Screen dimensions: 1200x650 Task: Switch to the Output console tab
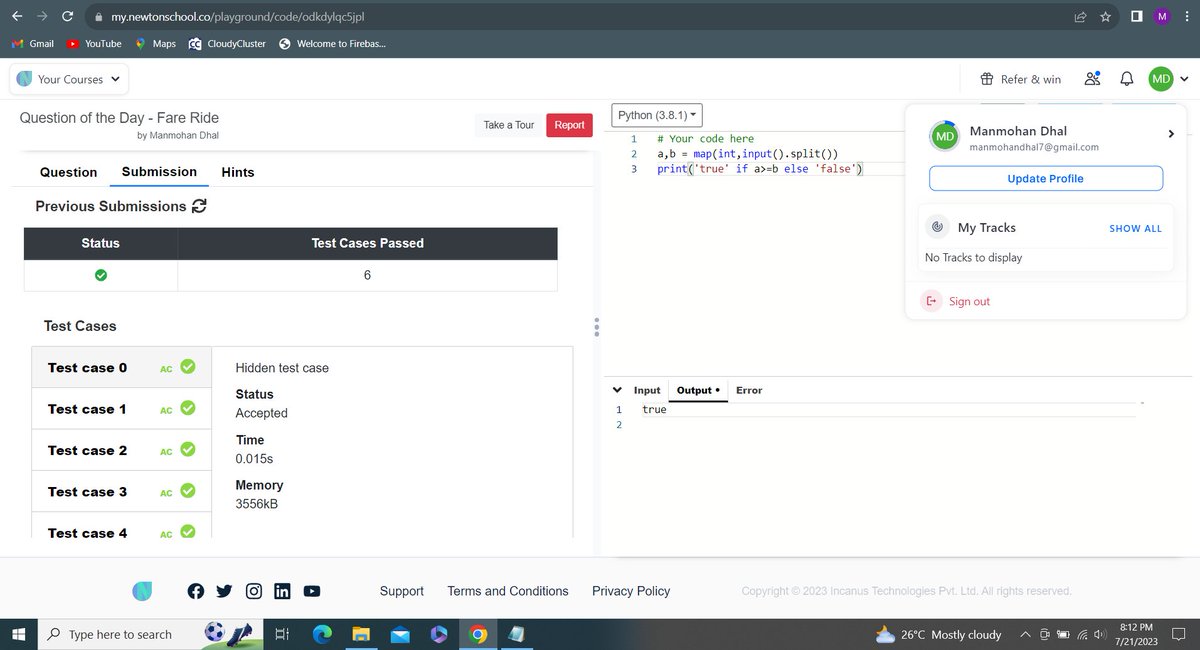[698, 390]
